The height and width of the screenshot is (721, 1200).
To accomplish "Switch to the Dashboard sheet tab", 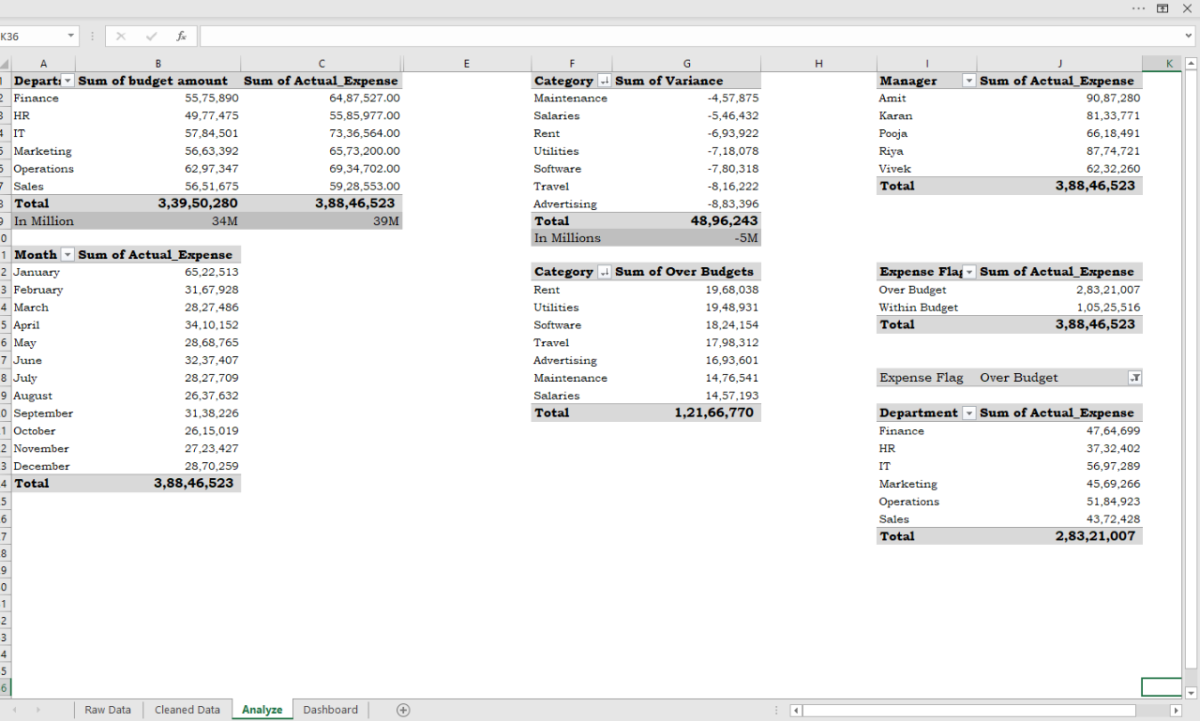I will click(x=330, y=710).
